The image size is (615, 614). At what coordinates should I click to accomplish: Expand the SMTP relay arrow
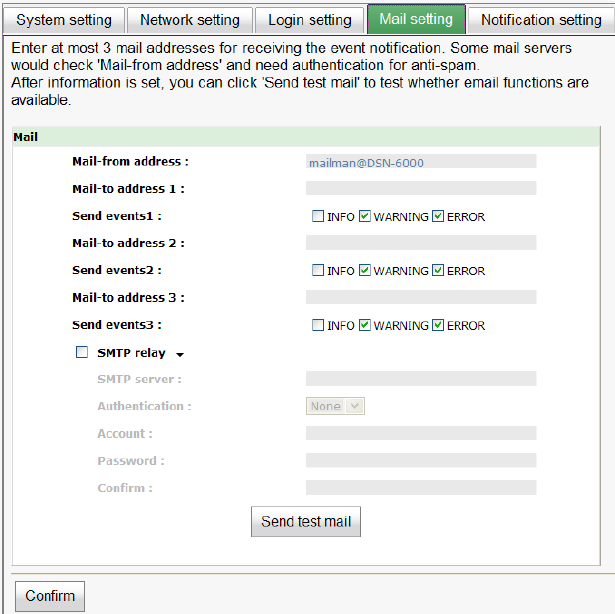pyautogui.click(x=180, y=354)
